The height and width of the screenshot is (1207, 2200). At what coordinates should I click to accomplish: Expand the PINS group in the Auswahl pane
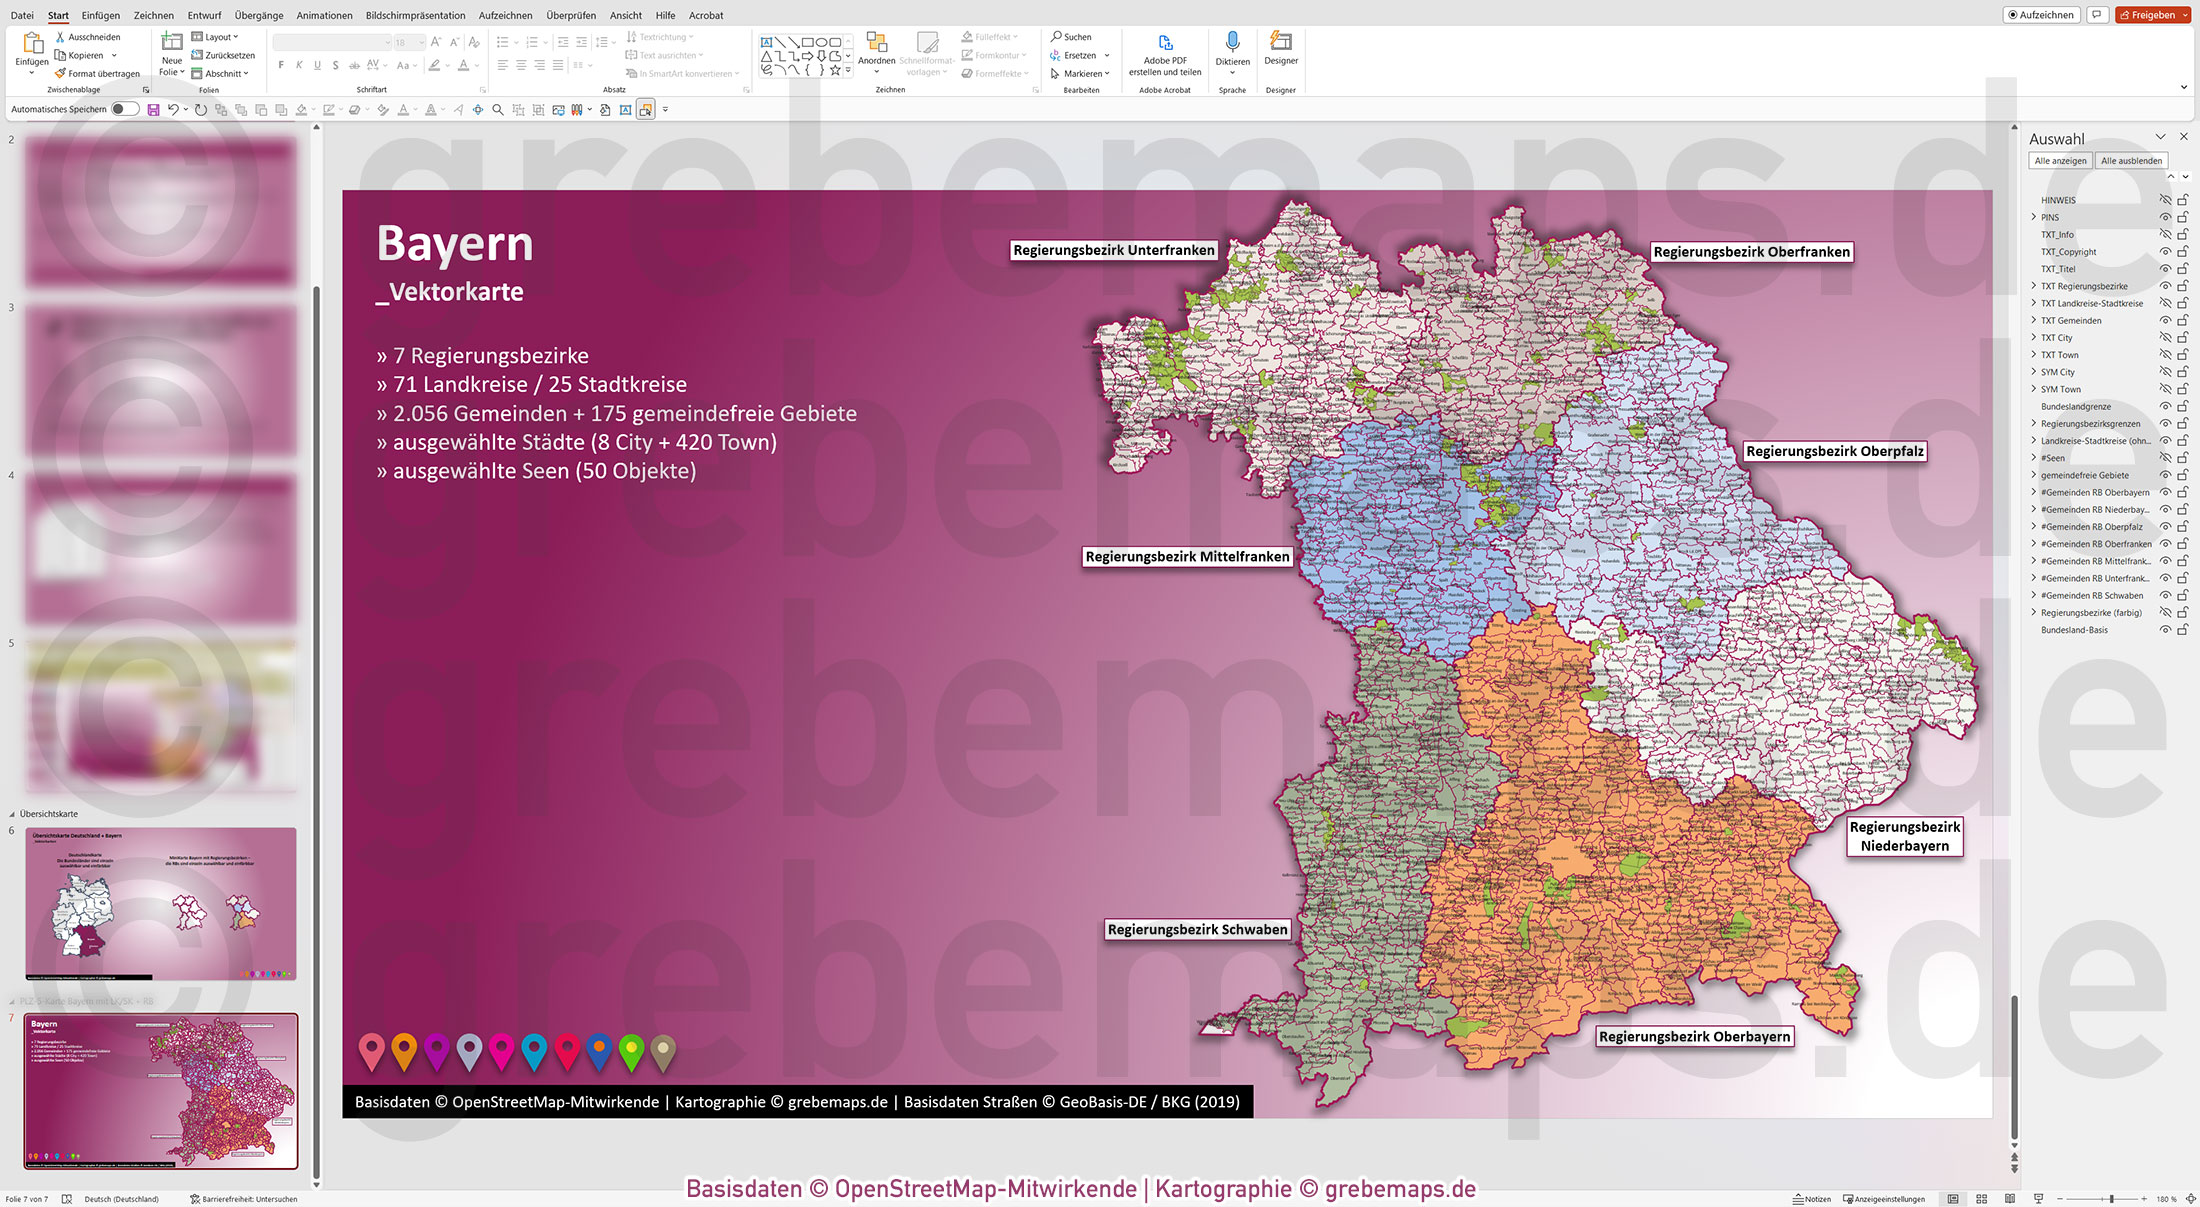2033,217
